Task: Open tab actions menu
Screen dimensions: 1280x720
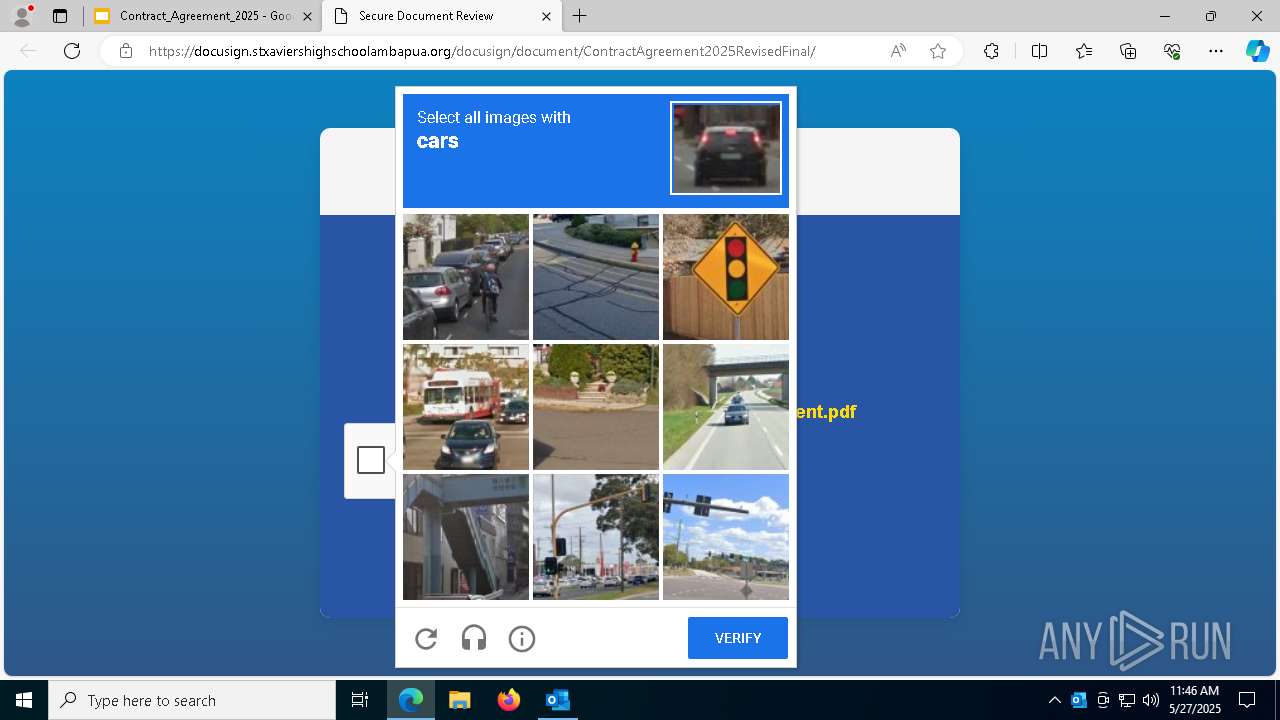Action: tap(60, 16)
